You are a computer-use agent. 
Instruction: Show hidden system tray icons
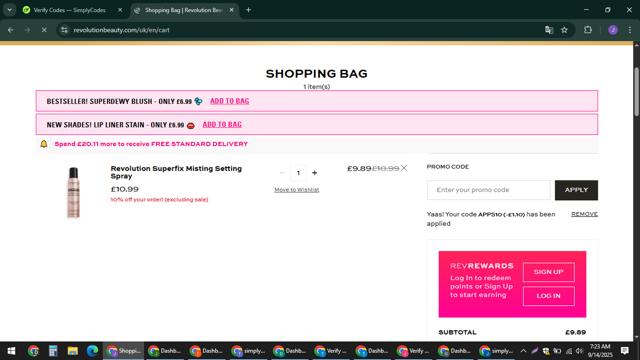(523, 351)
